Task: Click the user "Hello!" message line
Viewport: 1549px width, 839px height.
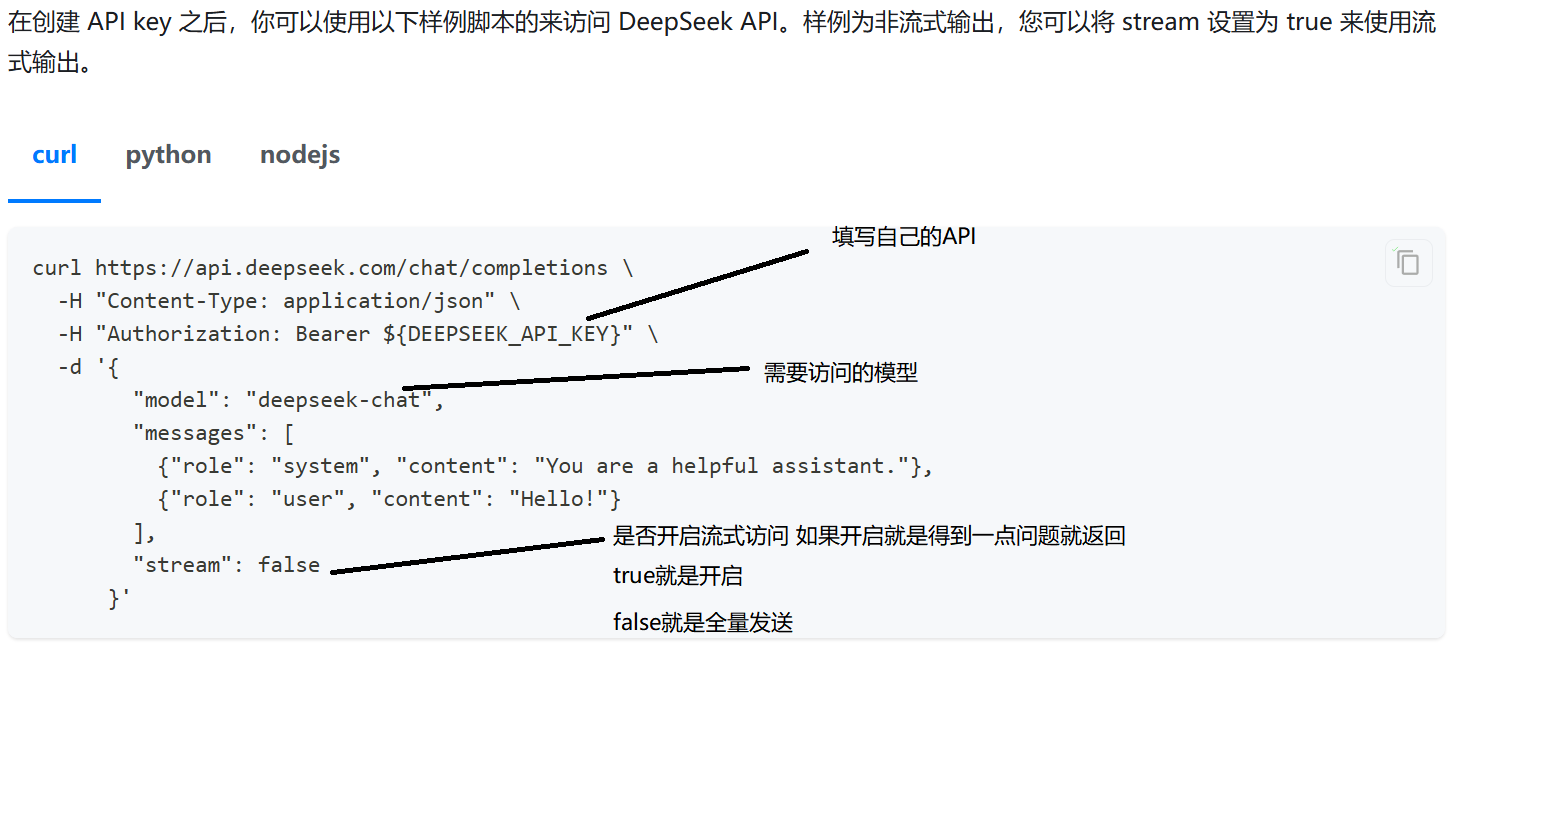Action: (x=389, y=499)
